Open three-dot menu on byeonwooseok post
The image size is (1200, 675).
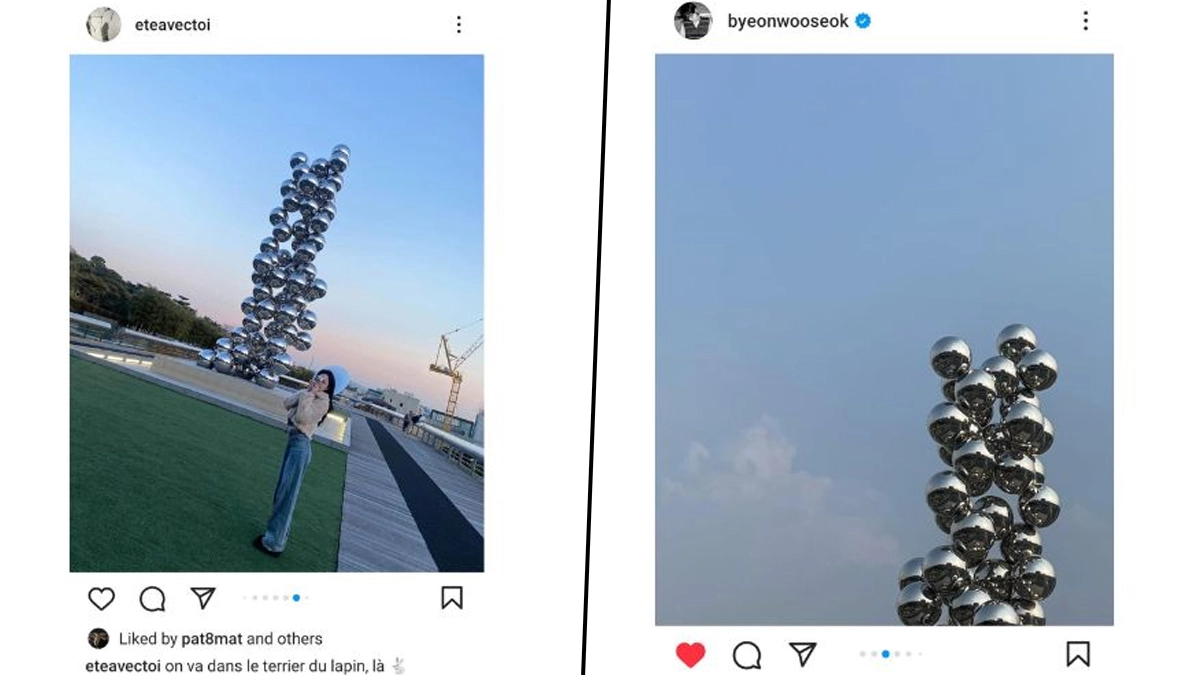tap(1085, 21)
